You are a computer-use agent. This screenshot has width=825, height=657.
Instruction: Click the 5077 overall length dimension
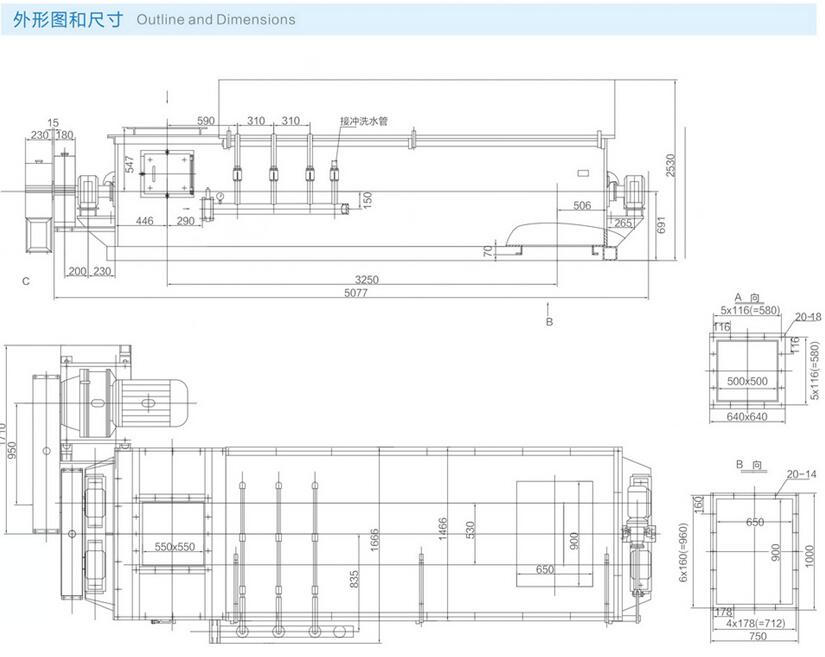tap(348, 293)
